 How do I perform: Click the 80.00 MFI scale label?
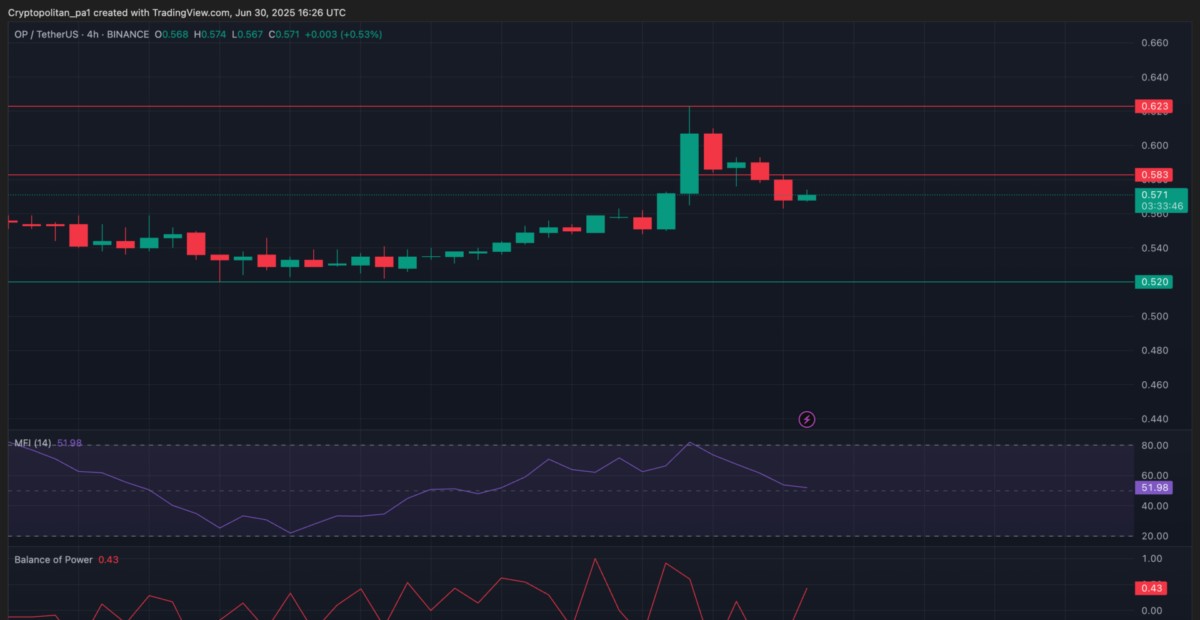[1154, 446]
